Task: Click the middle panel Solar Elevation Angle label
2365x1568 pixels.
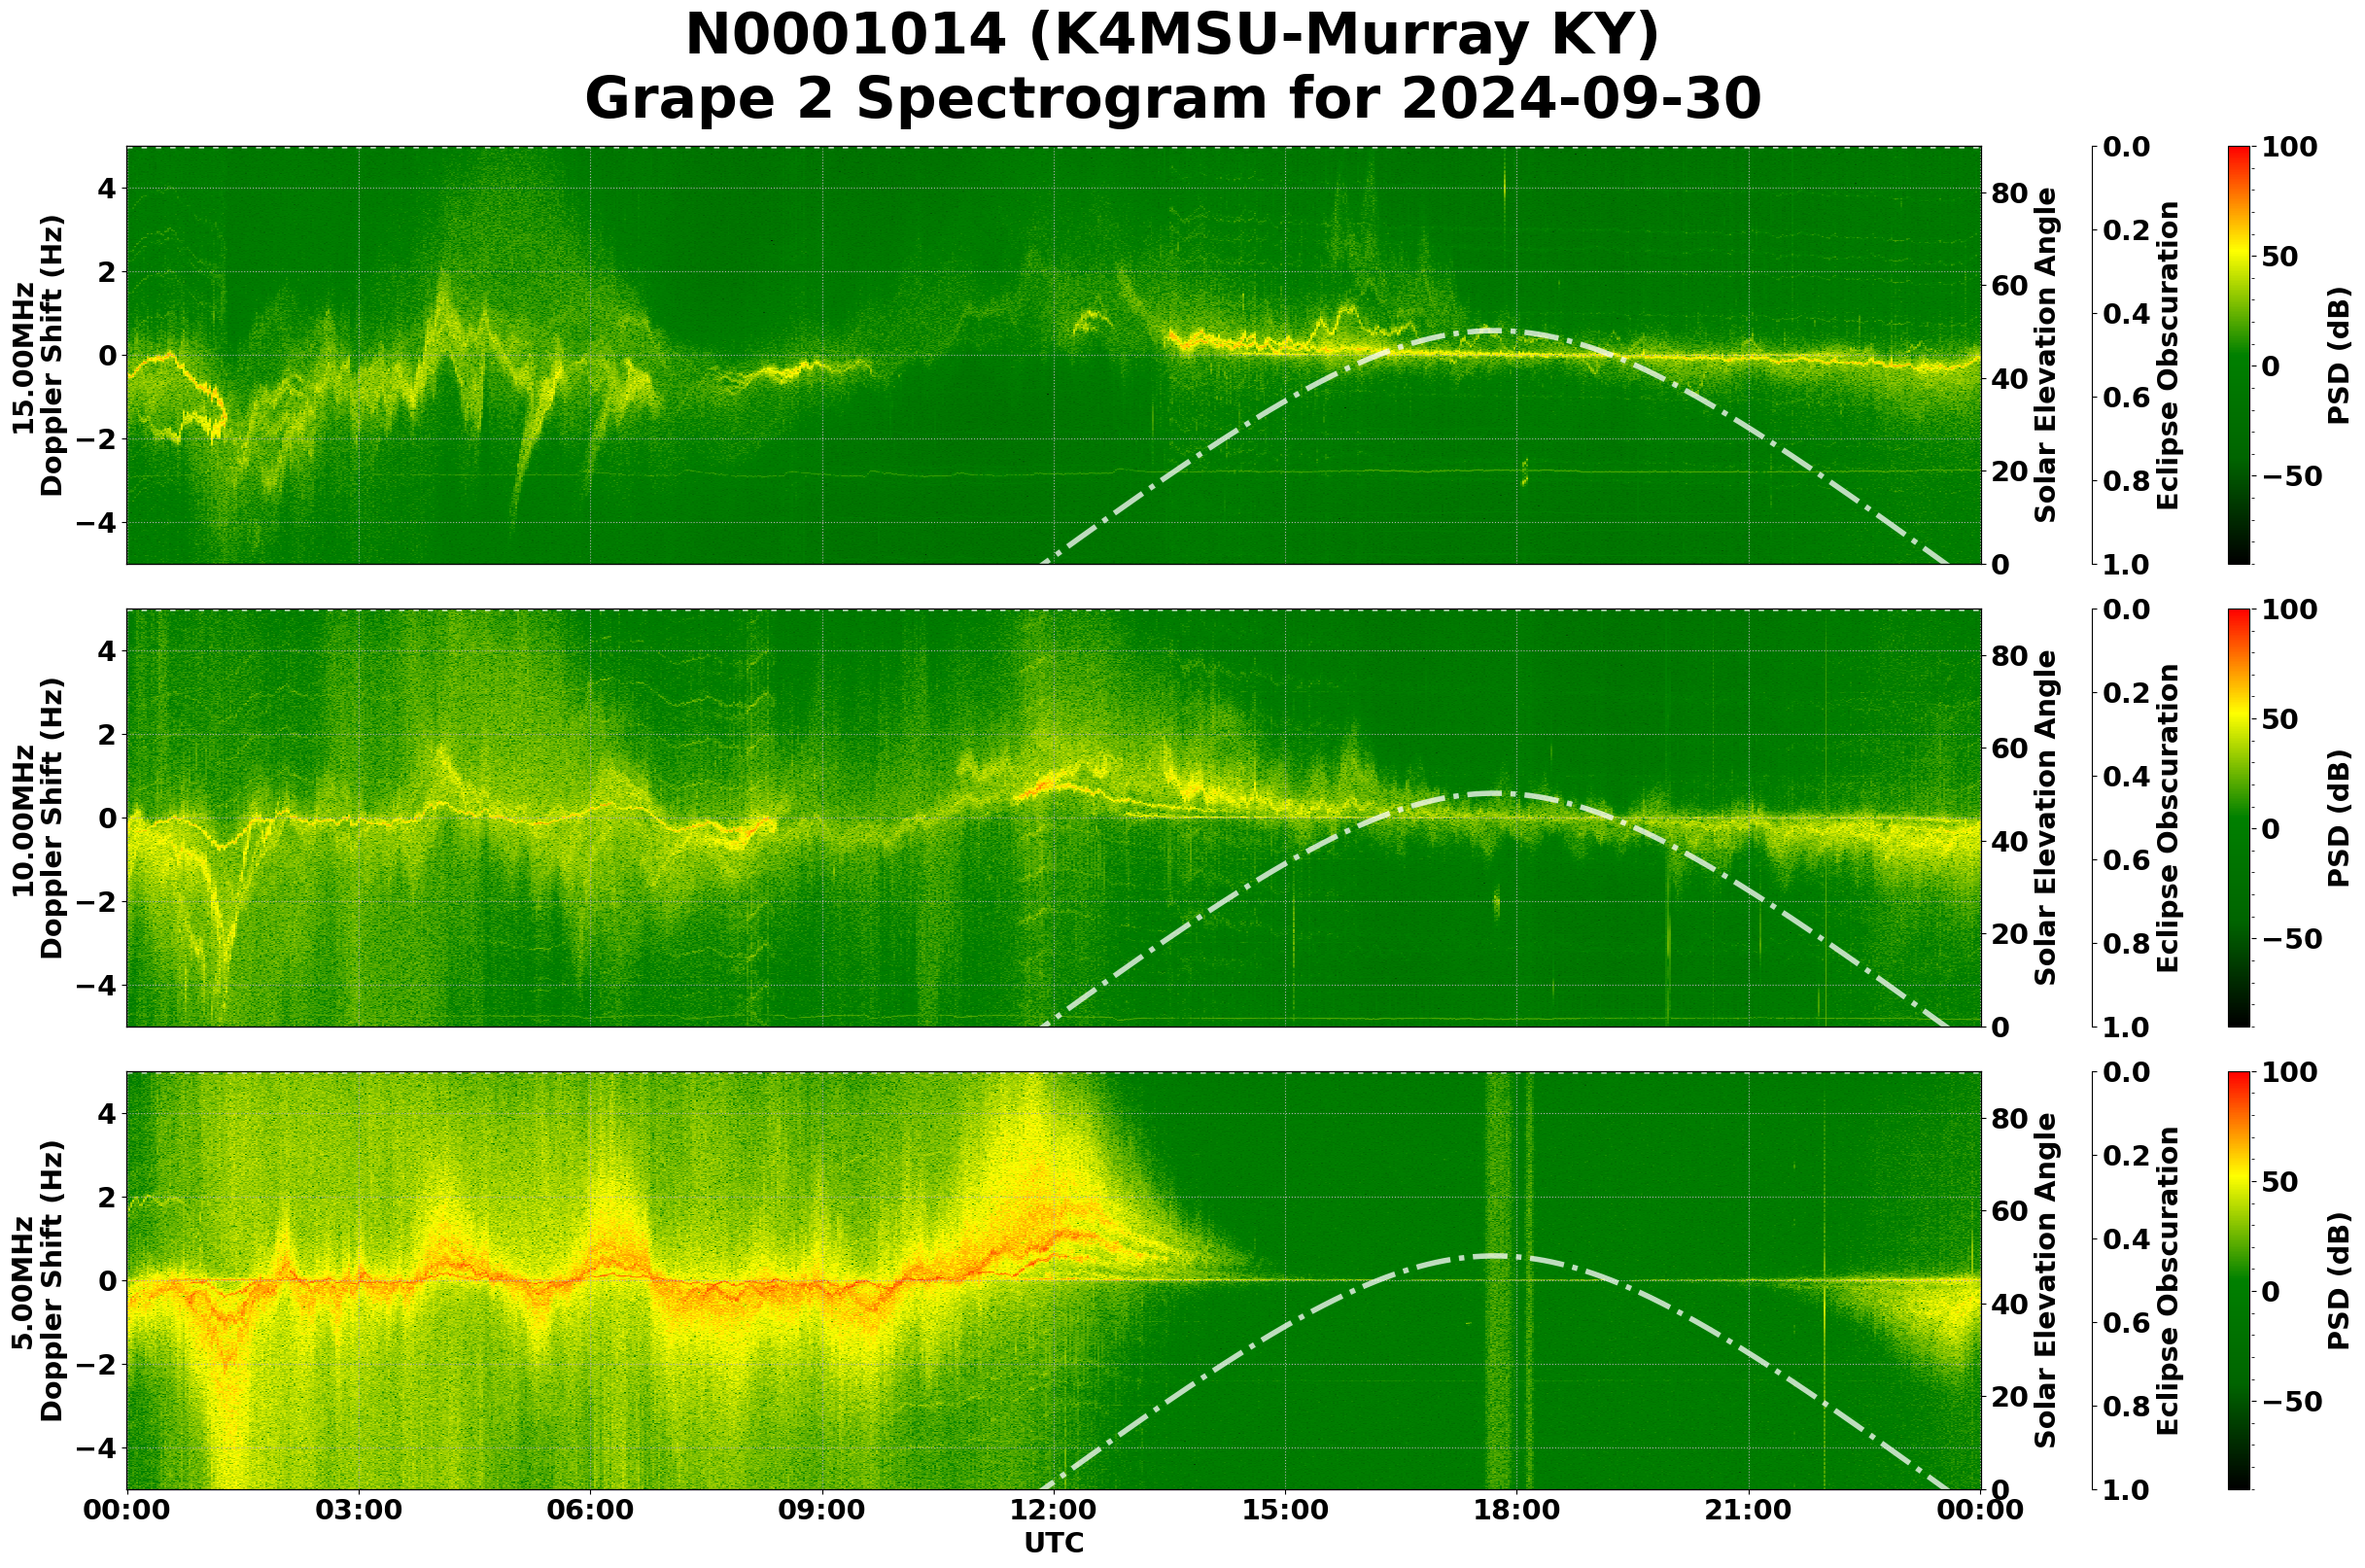Action: coord(2046,818)
